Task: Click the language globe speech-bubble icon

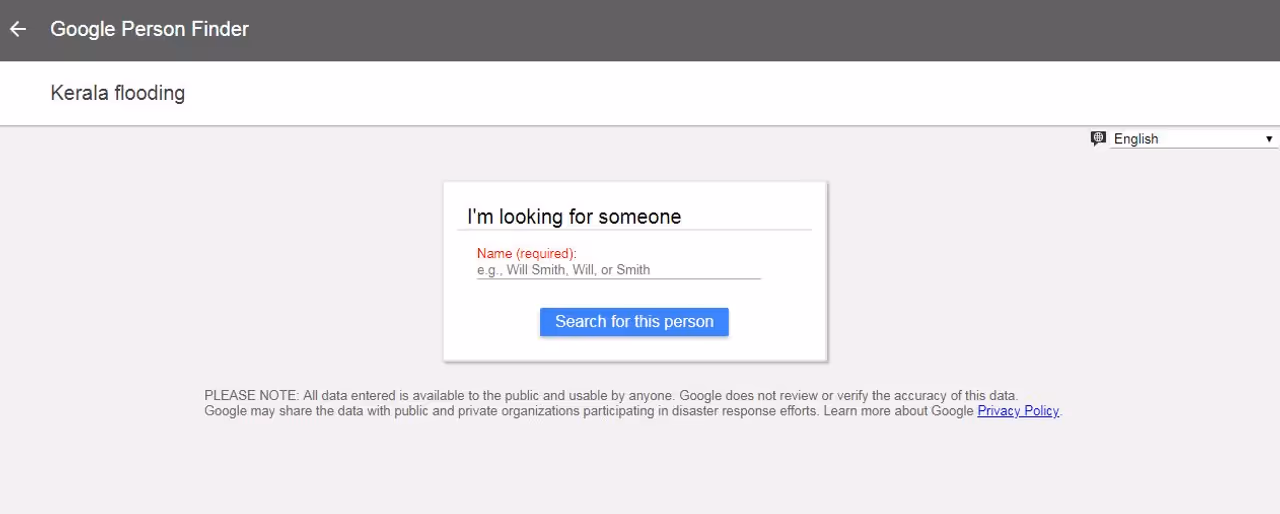Action: tap(1098, 139)
